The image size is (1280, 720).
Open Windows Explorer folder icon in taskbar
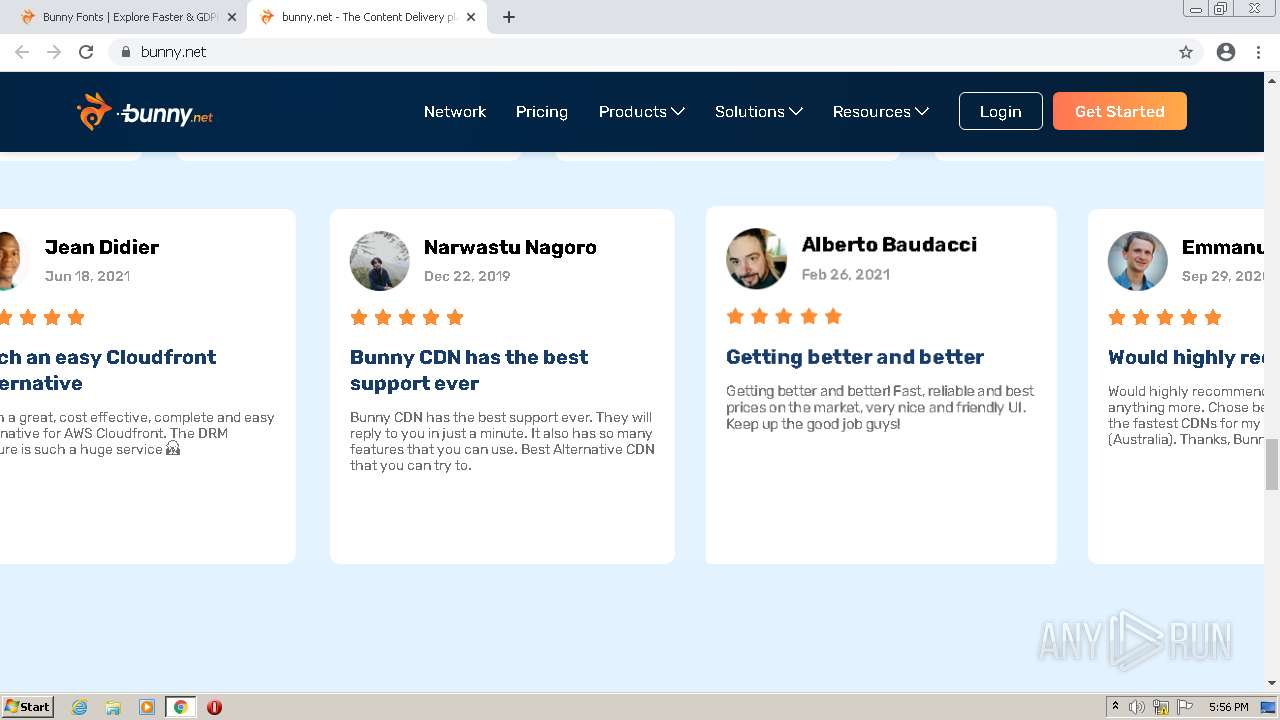click(113, 707)
